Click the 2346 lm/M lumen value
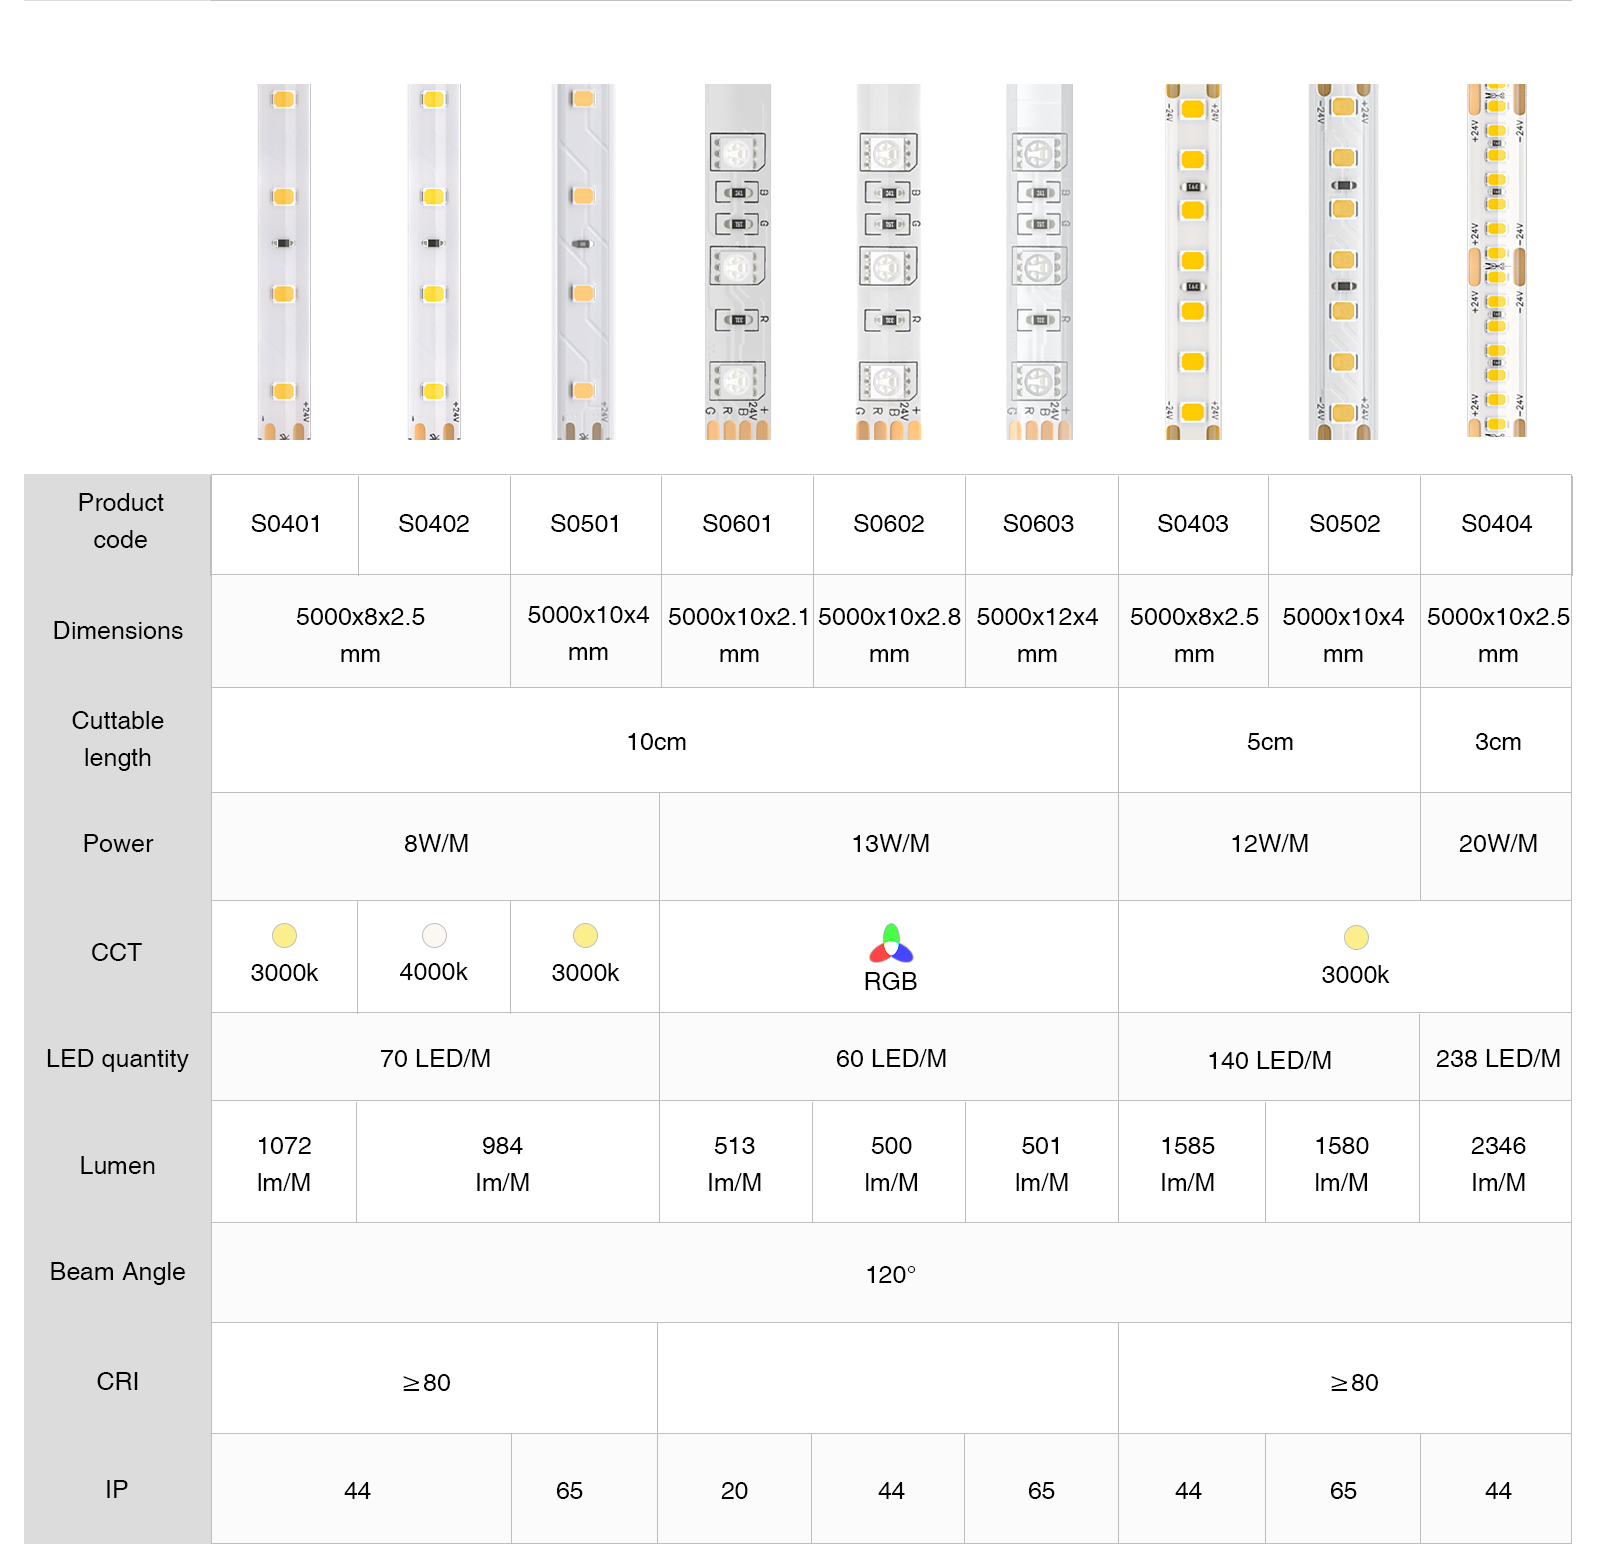This screenshot has width=1600, height=1562. 1496,1162
